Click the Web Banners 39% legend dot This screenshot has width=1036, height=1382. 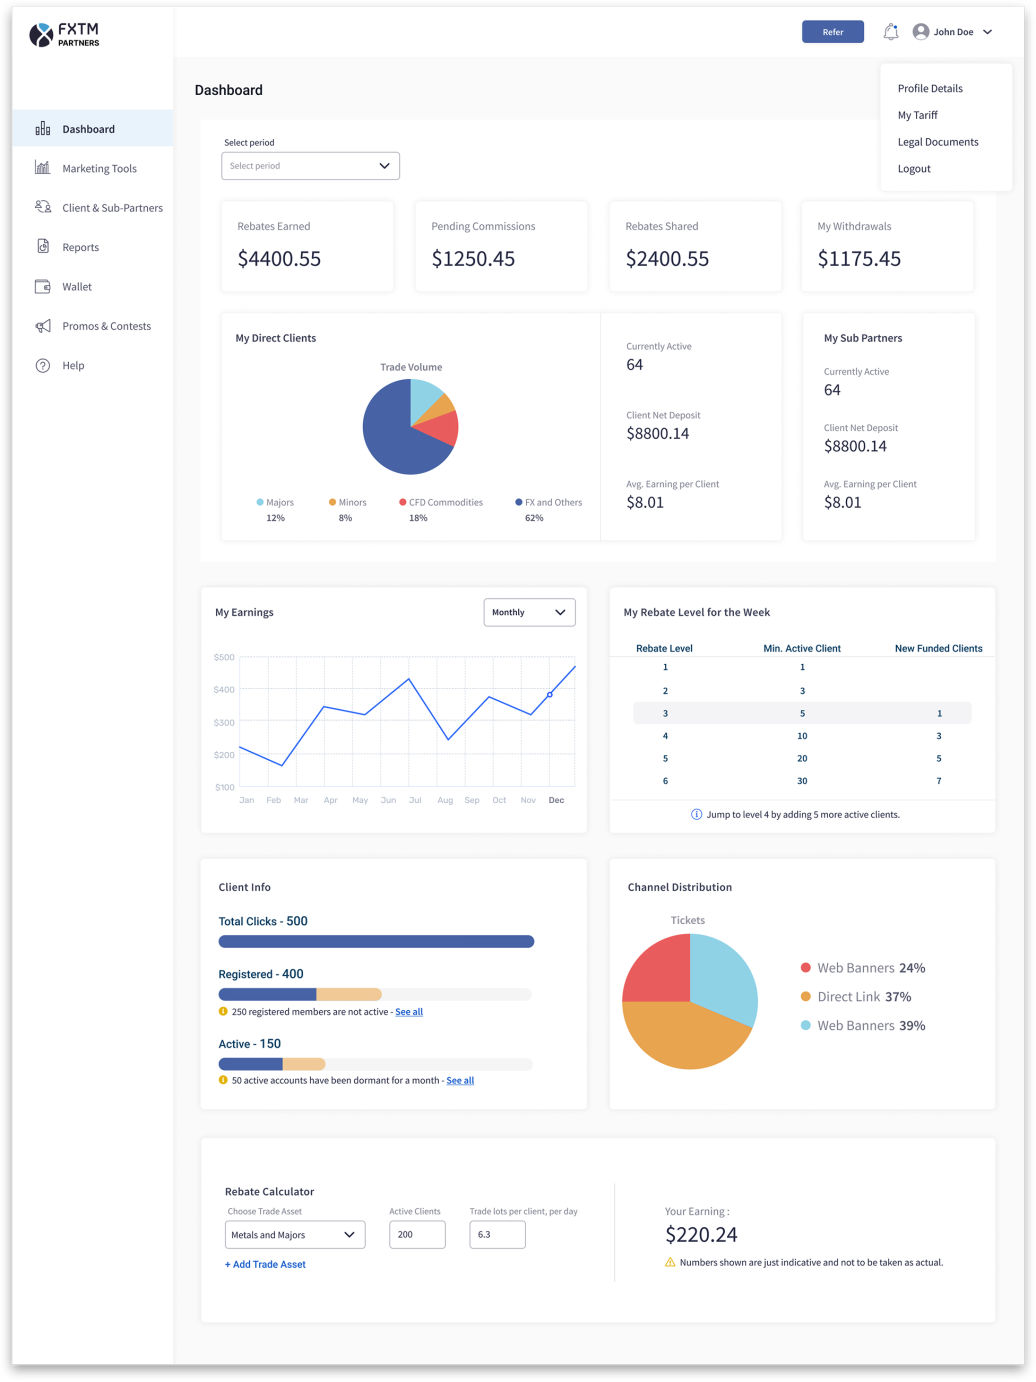[805, 1025]
